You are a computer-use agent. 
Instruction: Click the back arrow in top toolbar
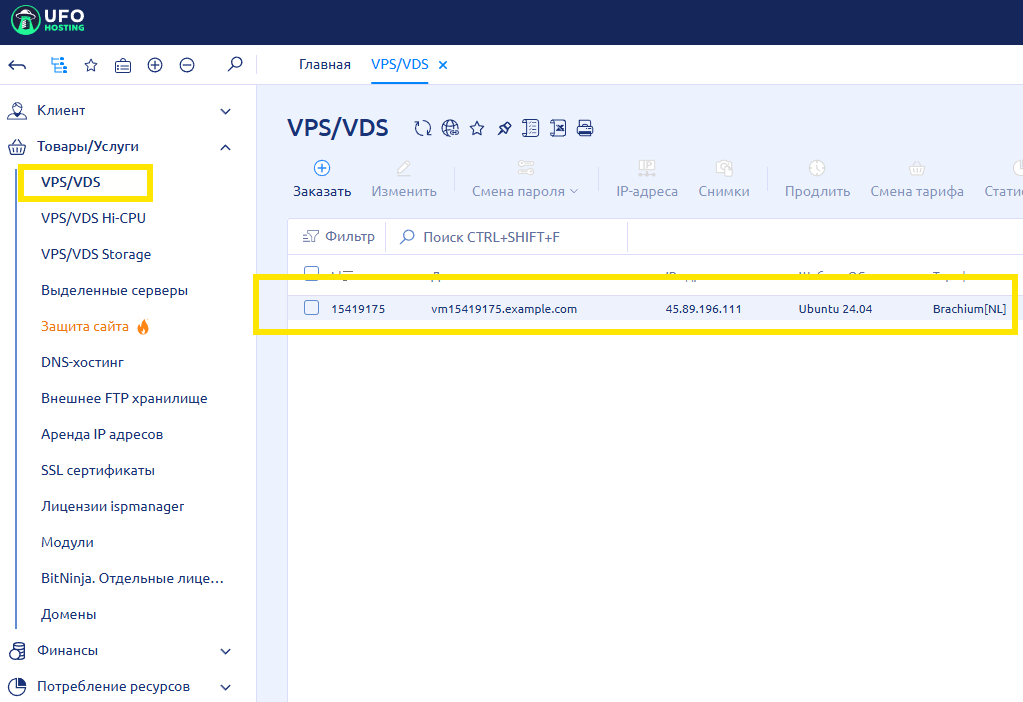pyautogui.click(x=17, y=65)
